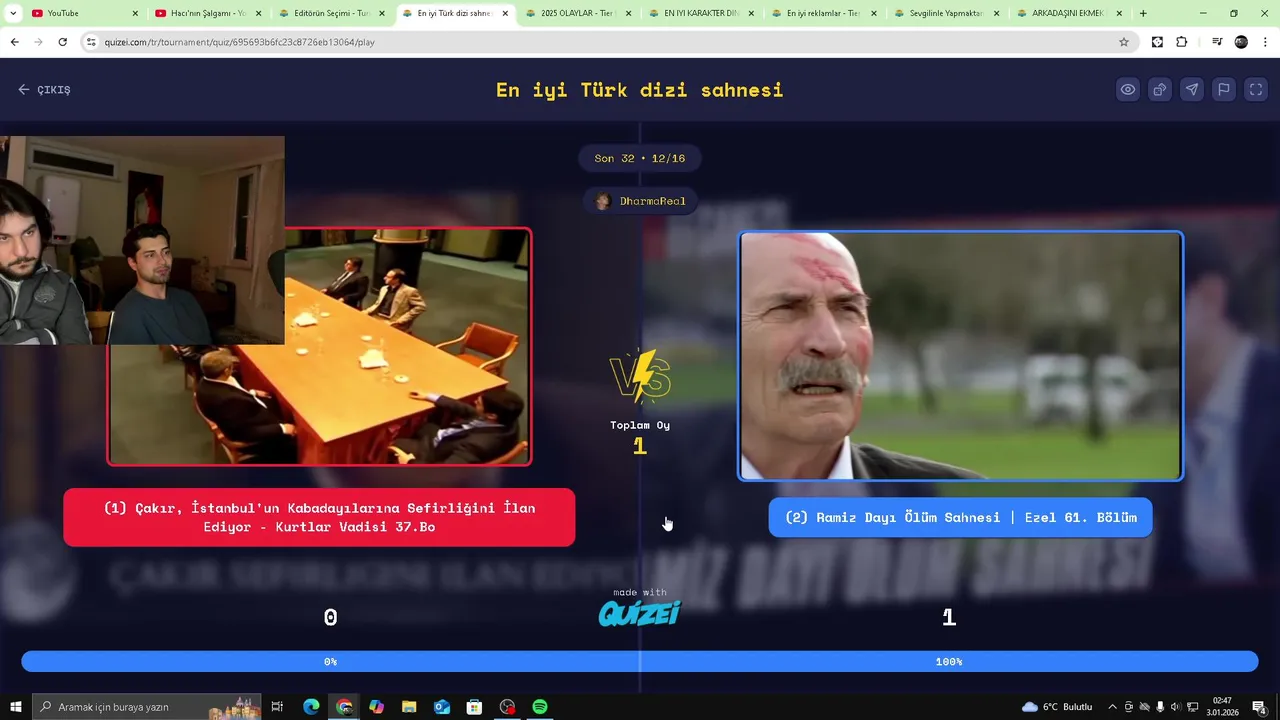
Task: Close the YouTube tab
Action: (x=135, y=14)
